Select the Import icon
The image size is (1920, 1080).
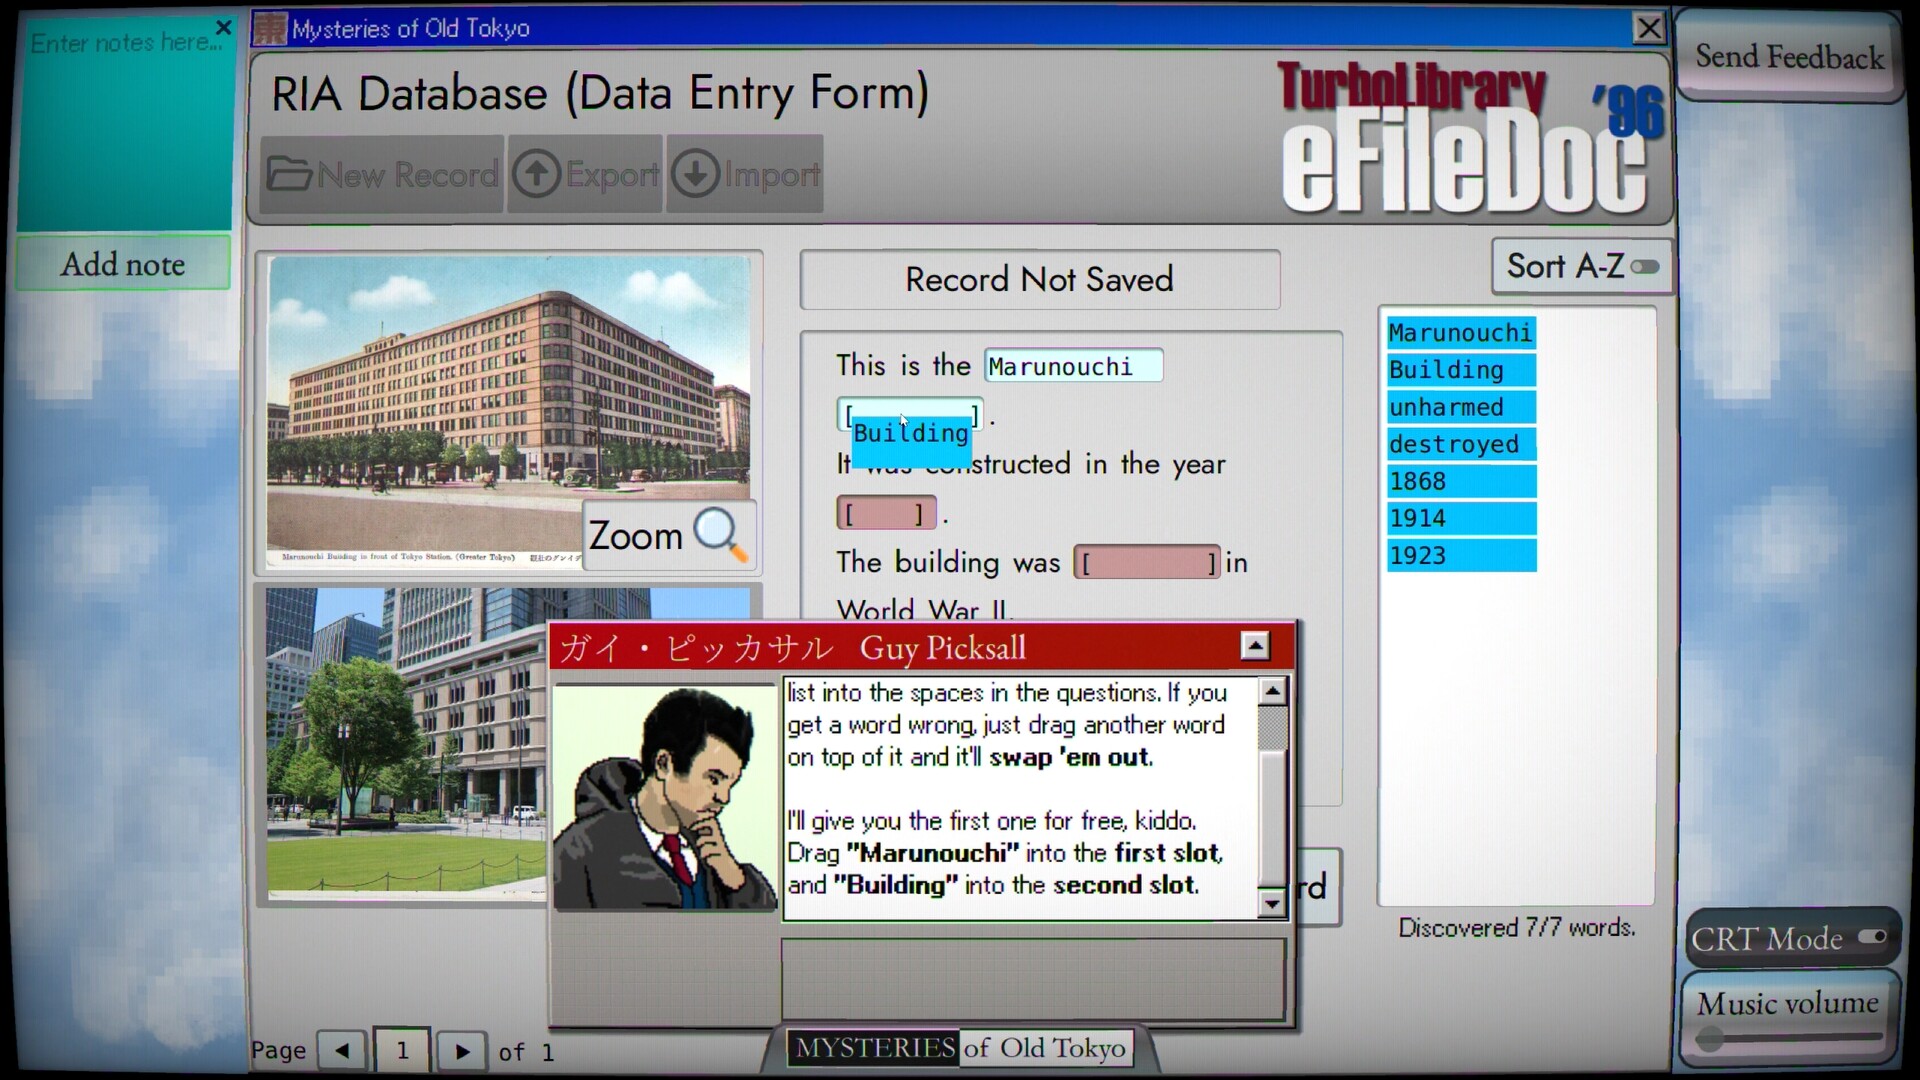(696, 172)
